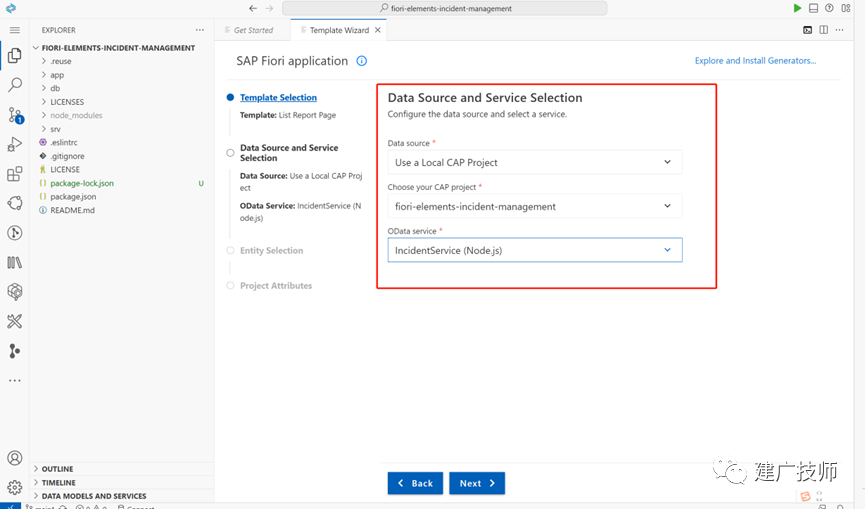The image size is (865, 509).
Task: Switch to the Get Started tab
Action: click(x=253, y=30)
